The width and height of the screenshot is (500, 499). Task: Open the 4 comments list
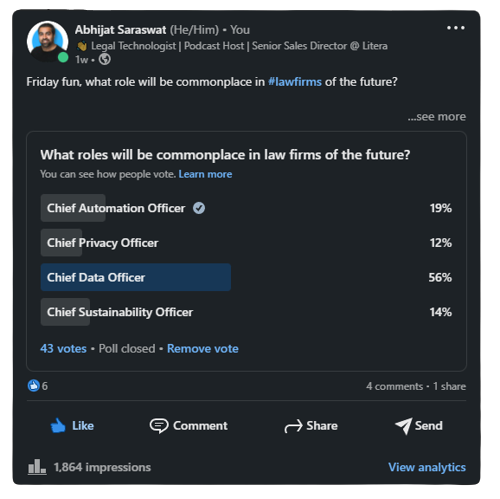click(x=395, y=386)
